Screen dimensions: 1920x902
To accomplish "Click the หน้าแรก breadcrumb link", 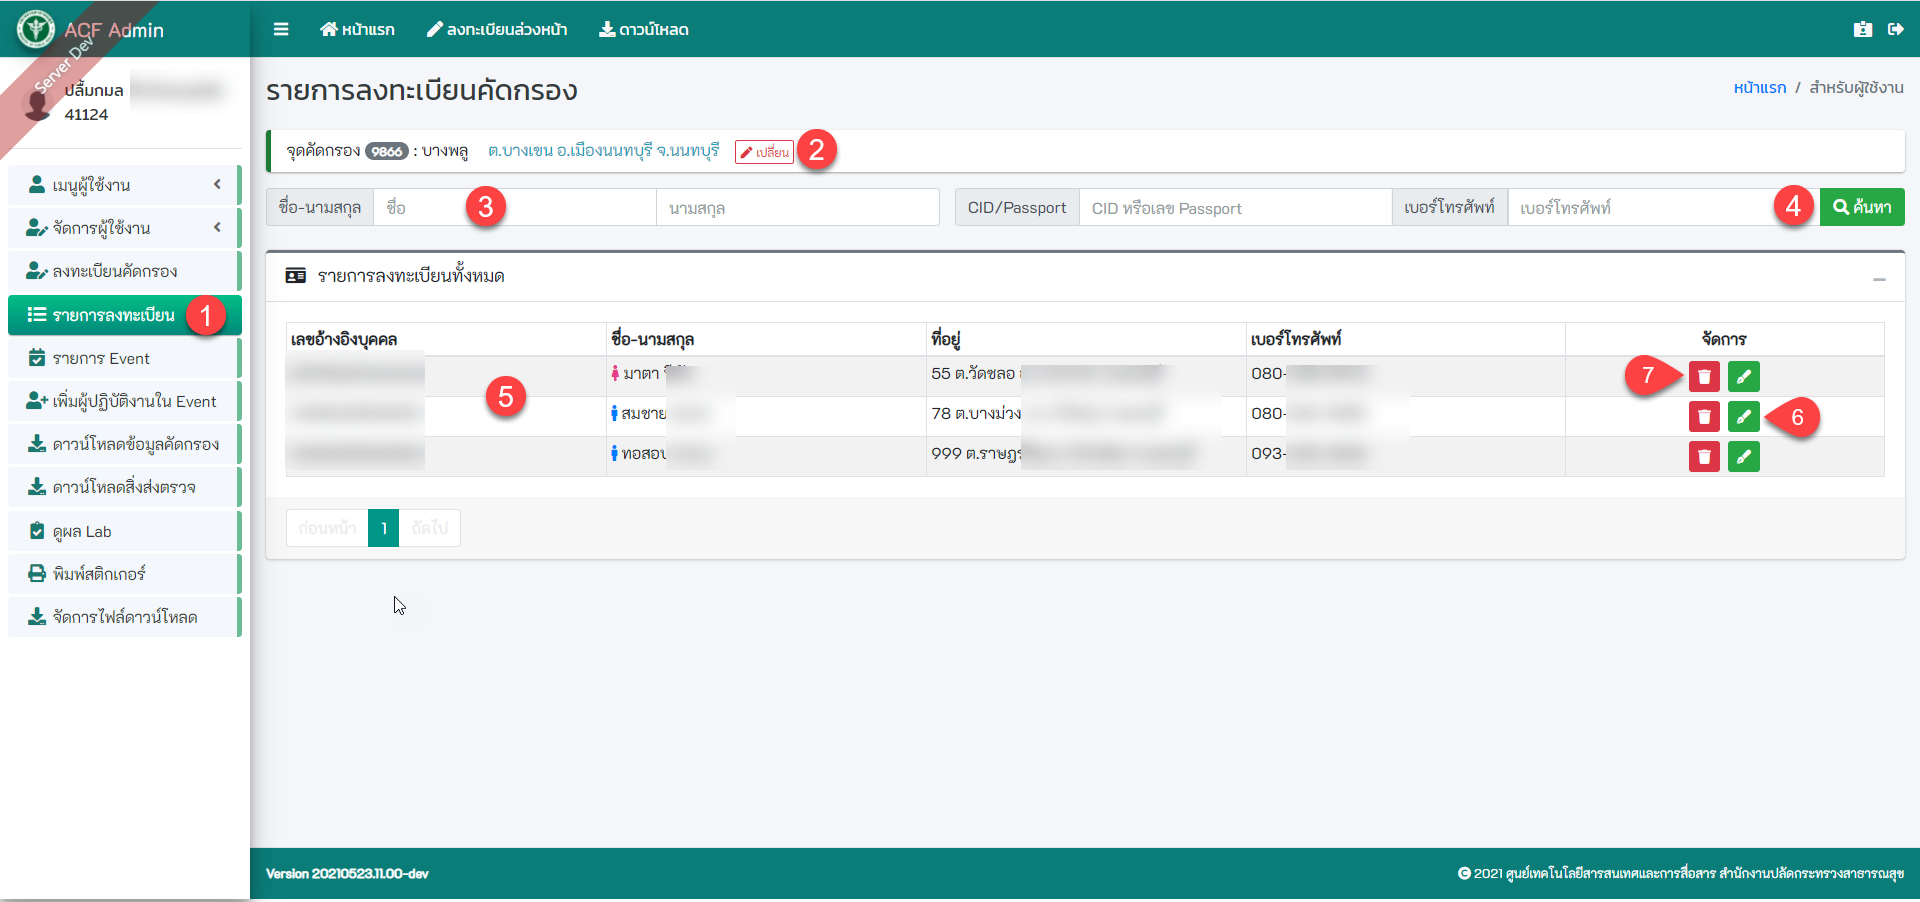I will click(1759, 88).
